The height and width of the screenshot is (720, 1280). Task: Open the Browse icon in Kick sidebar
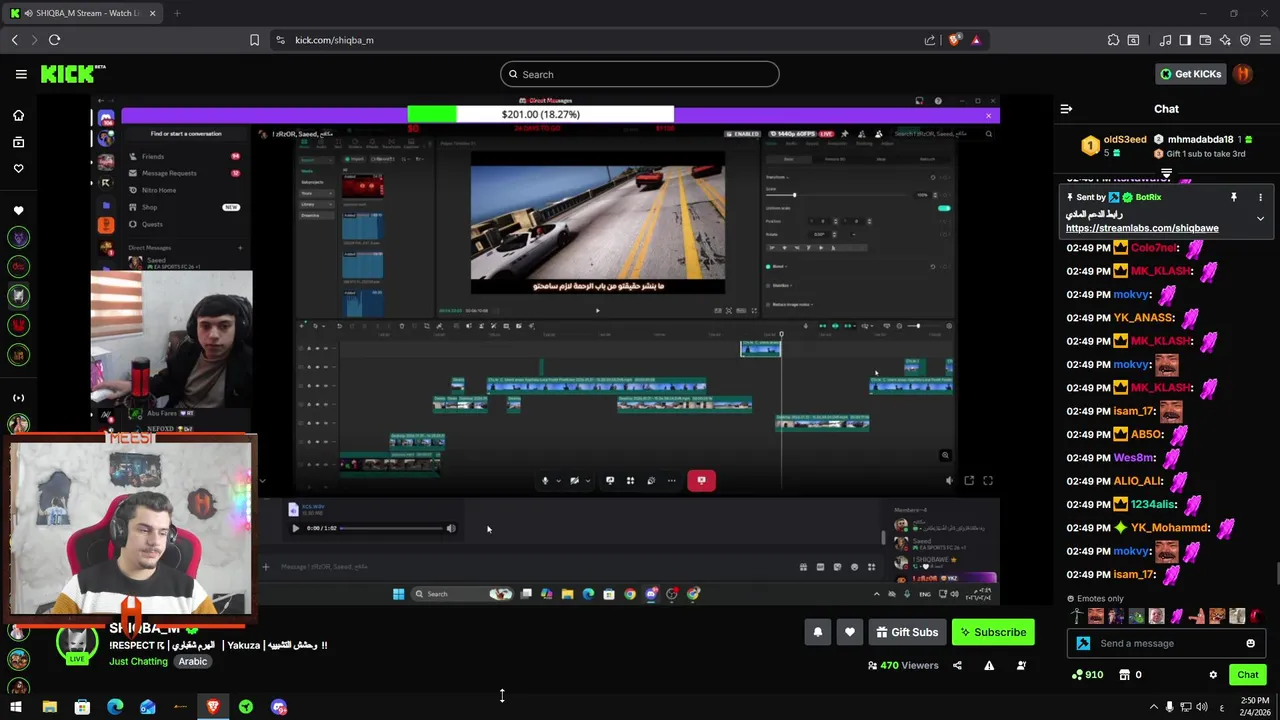[18, 142]
